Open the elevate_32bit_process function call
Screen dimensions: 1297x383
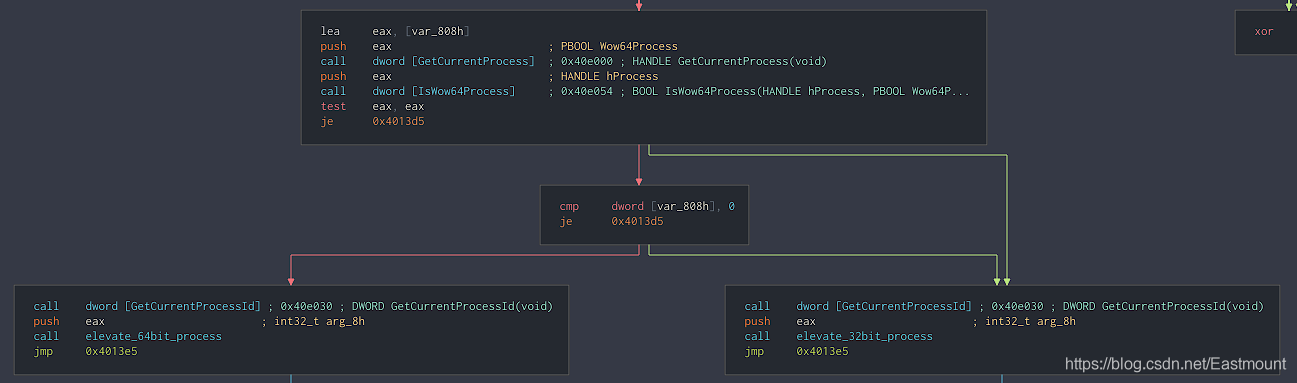[x=838, y=336]
